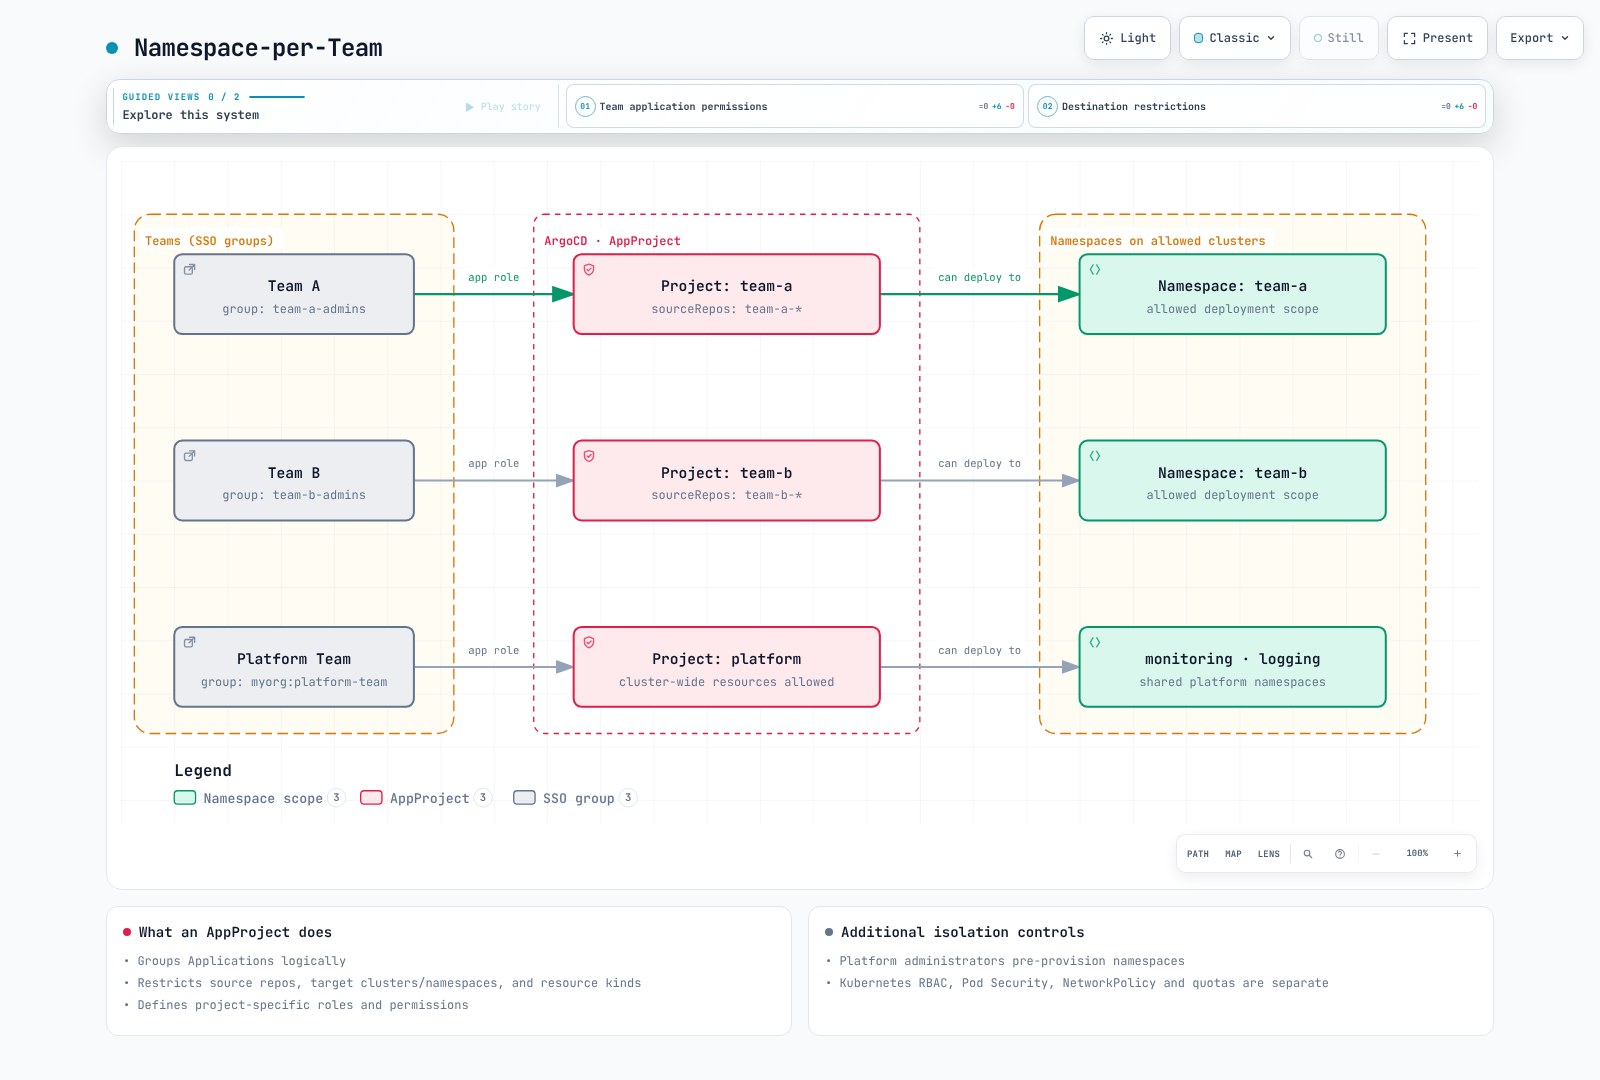Click 'Platform administrators pre-provision namespaces' bullet
The height and width of the screenshot is (1080, 1600).
[1012, 961]
